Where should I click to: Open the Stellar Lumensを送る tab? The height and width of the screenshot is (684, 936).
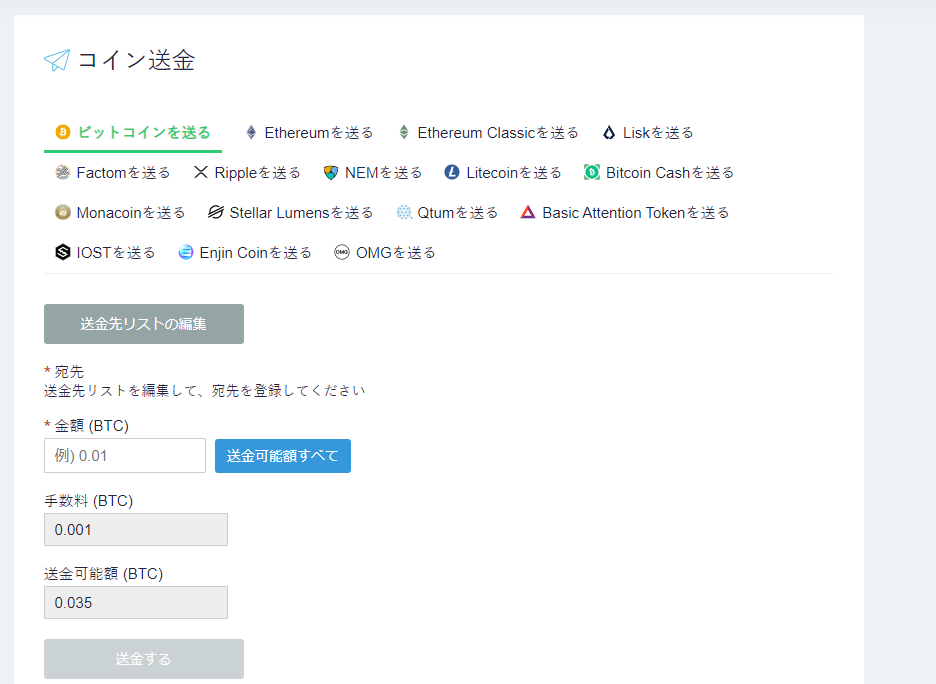(291, 212)
